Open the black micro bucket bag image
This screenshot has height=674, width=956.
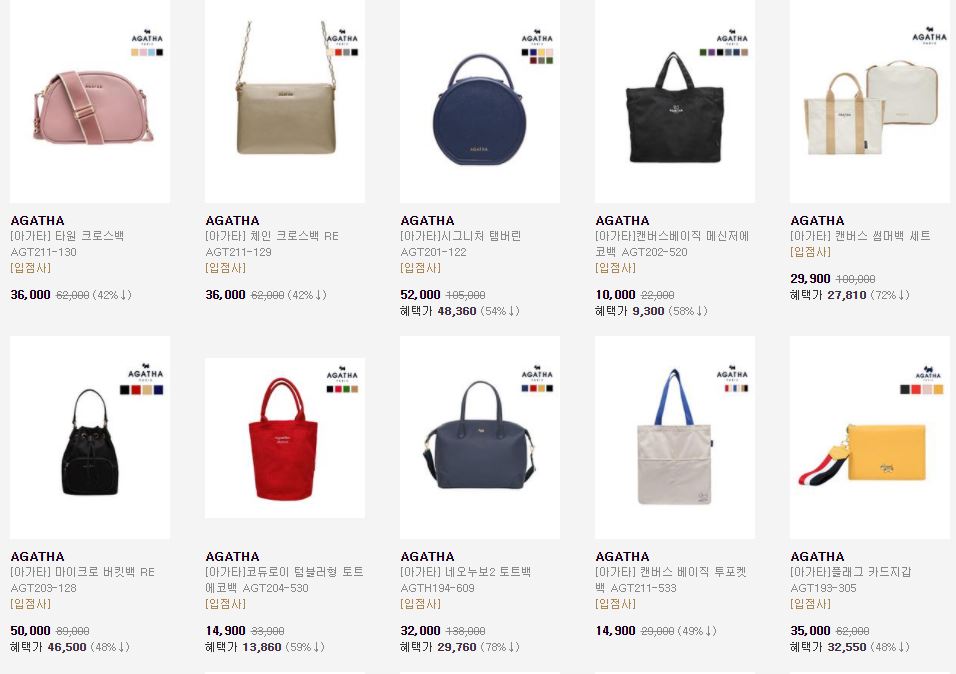[x=90, y=437]
